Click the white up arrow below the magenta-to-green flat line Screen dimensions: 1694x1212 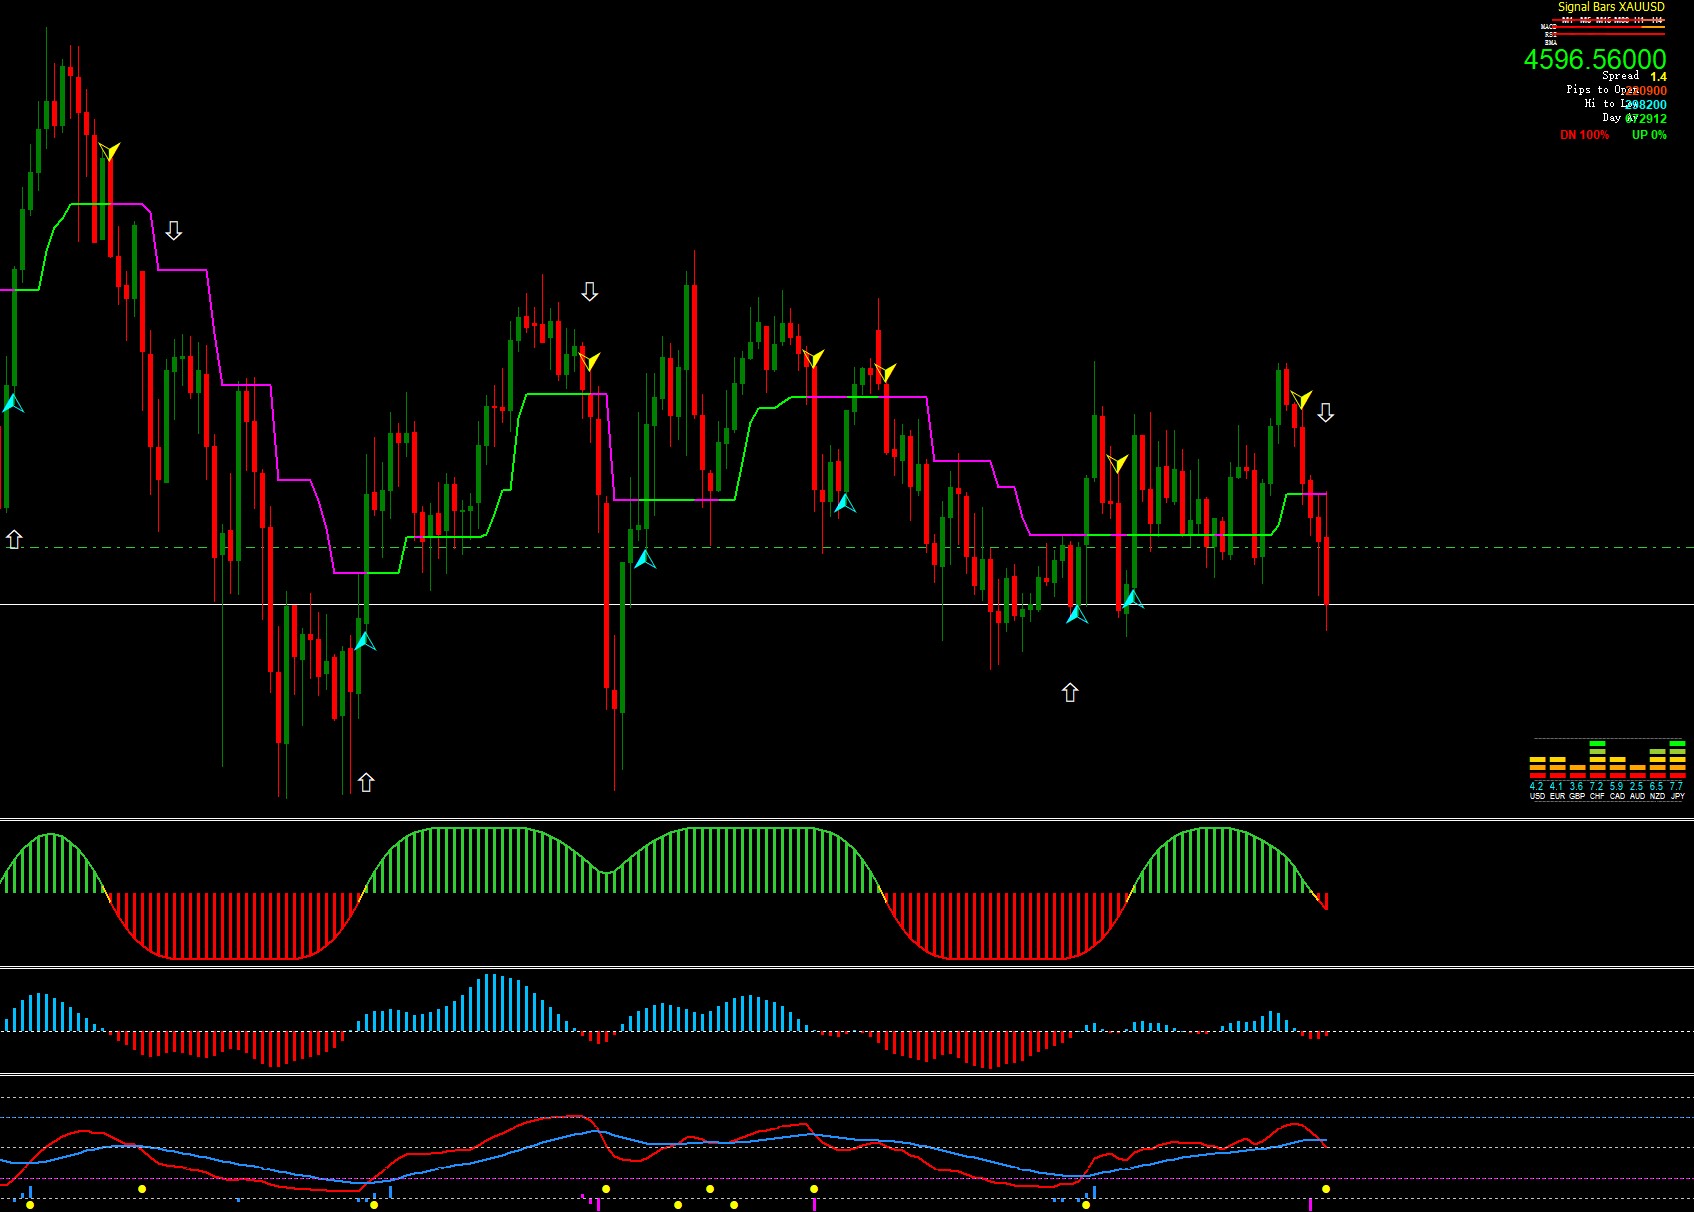coord(1070,692)
